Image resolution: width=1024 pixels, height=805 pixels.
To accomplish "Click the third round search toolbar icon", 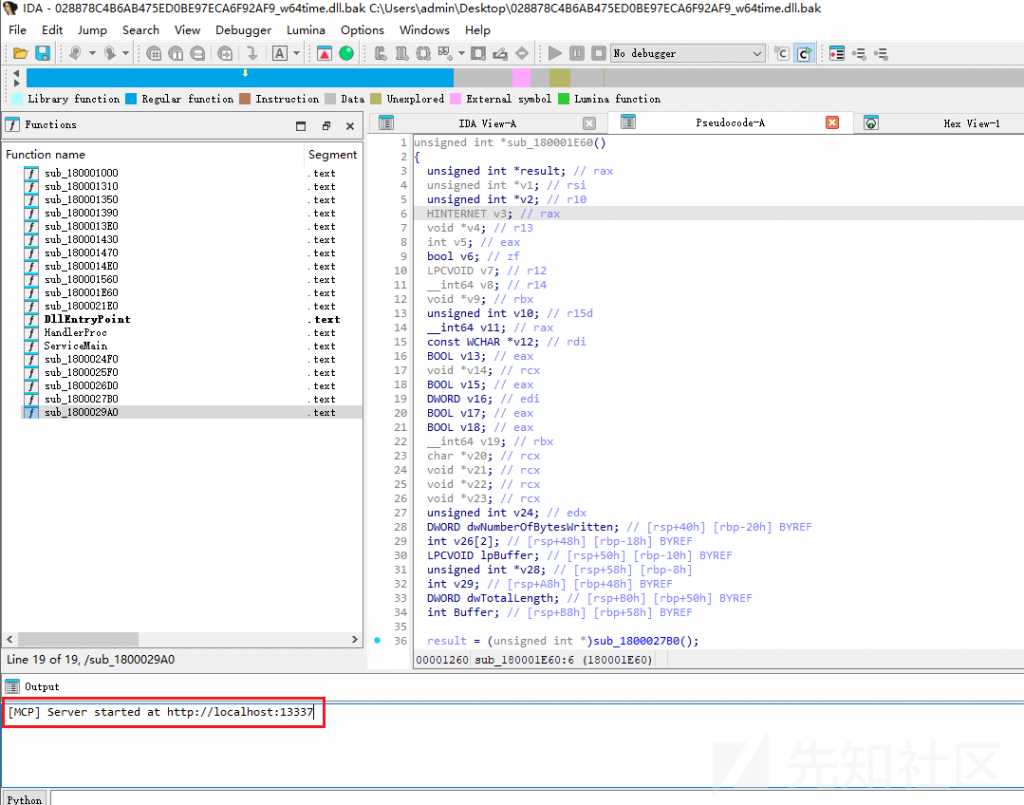I will (197, 54).
